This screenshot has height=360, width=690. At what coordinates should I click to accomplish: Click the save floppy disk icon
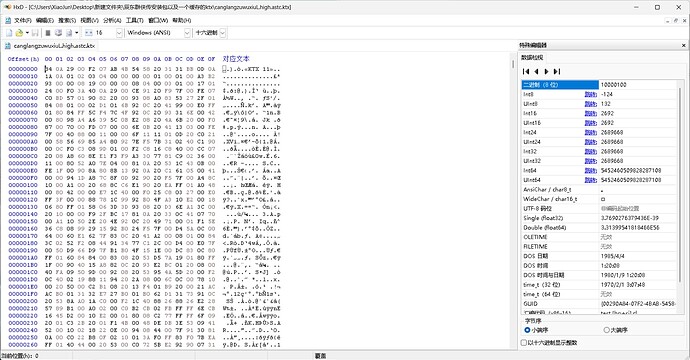35,33
